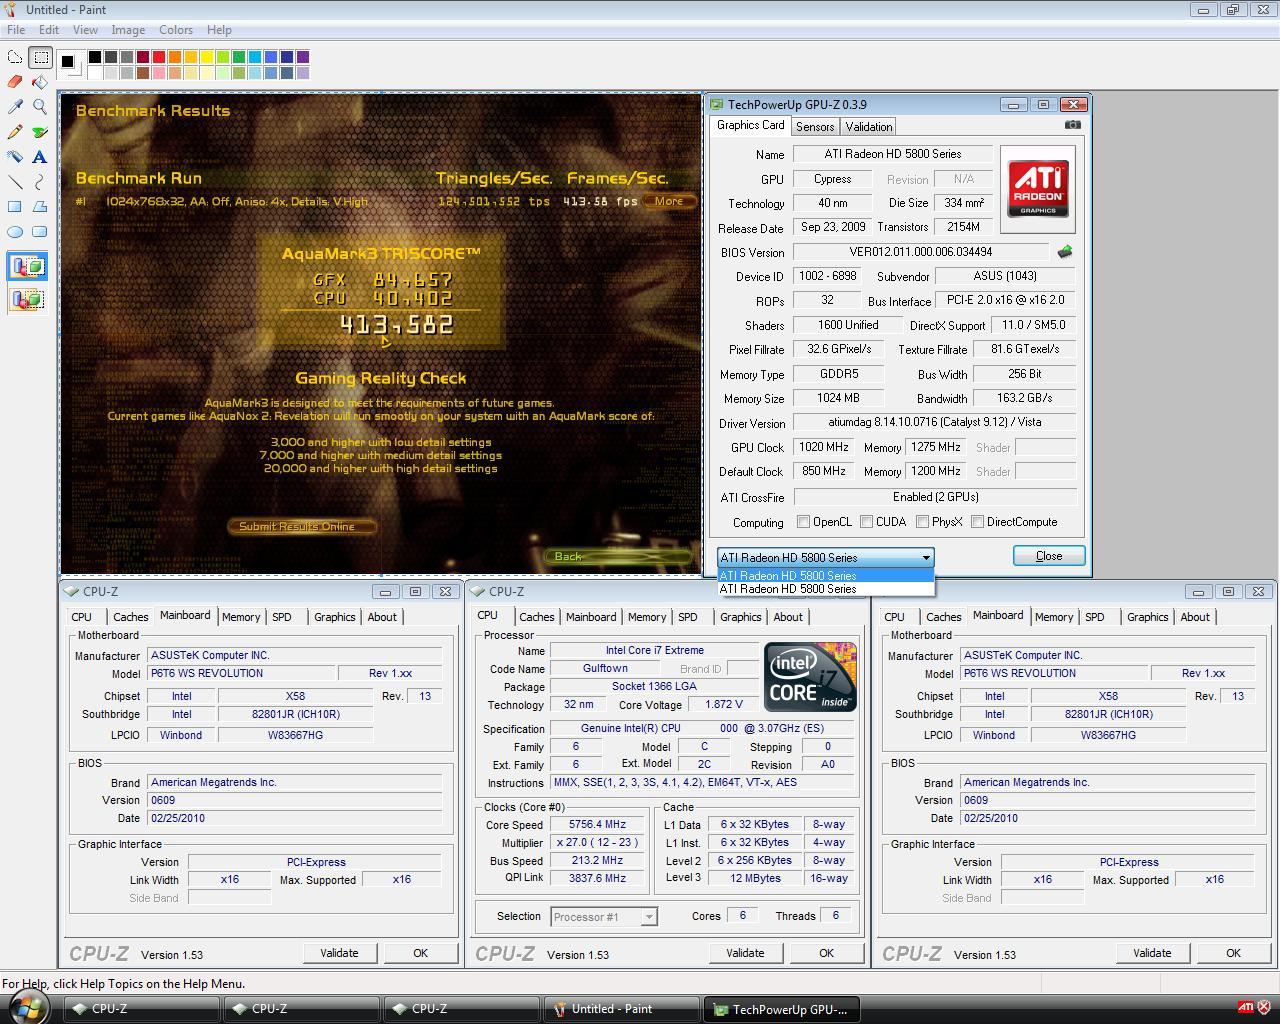Pick the purple swatch in the top palette row
The height and width of the screenshot is (1024, 1280).
[x=303, y=57]
